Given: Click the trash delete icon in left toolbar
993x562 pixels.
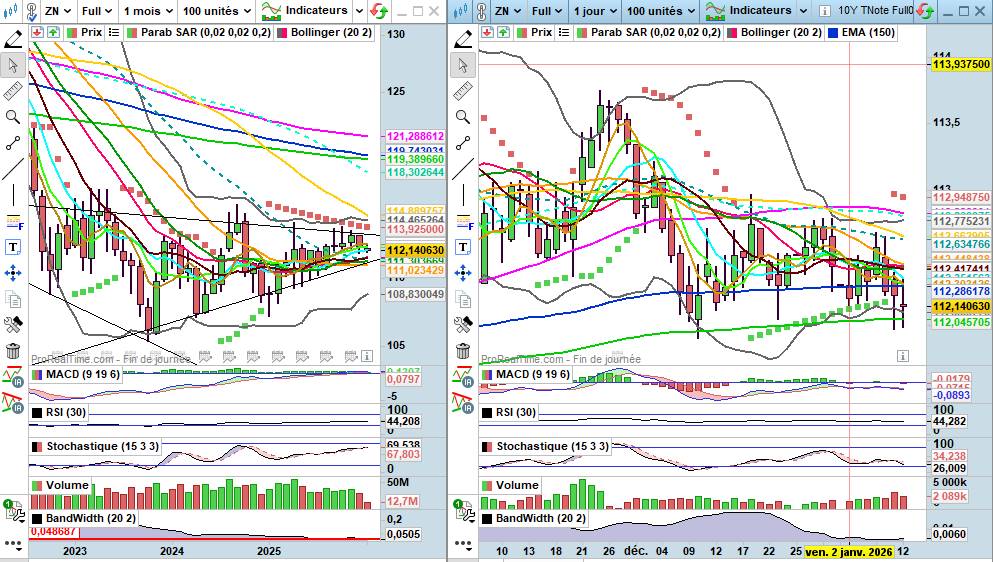Looking at the screenshot, I should [x=13, y=351].
